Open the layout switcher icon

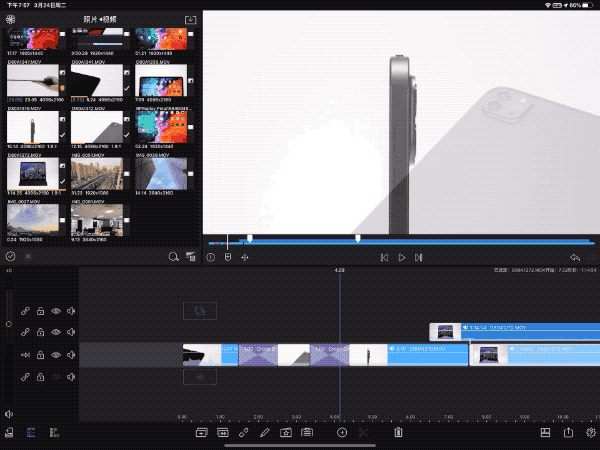point(545,432)
